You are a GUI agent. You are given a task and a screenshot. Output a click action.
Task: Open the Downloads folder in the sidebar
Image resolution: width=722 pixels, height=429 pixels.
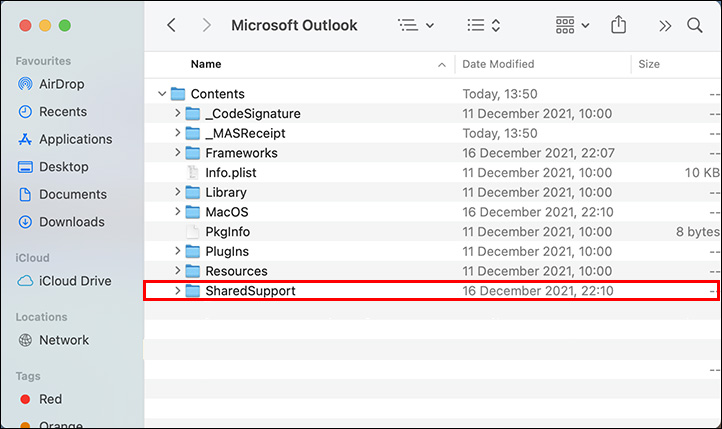pyautogui.click(x=71, y=222)
